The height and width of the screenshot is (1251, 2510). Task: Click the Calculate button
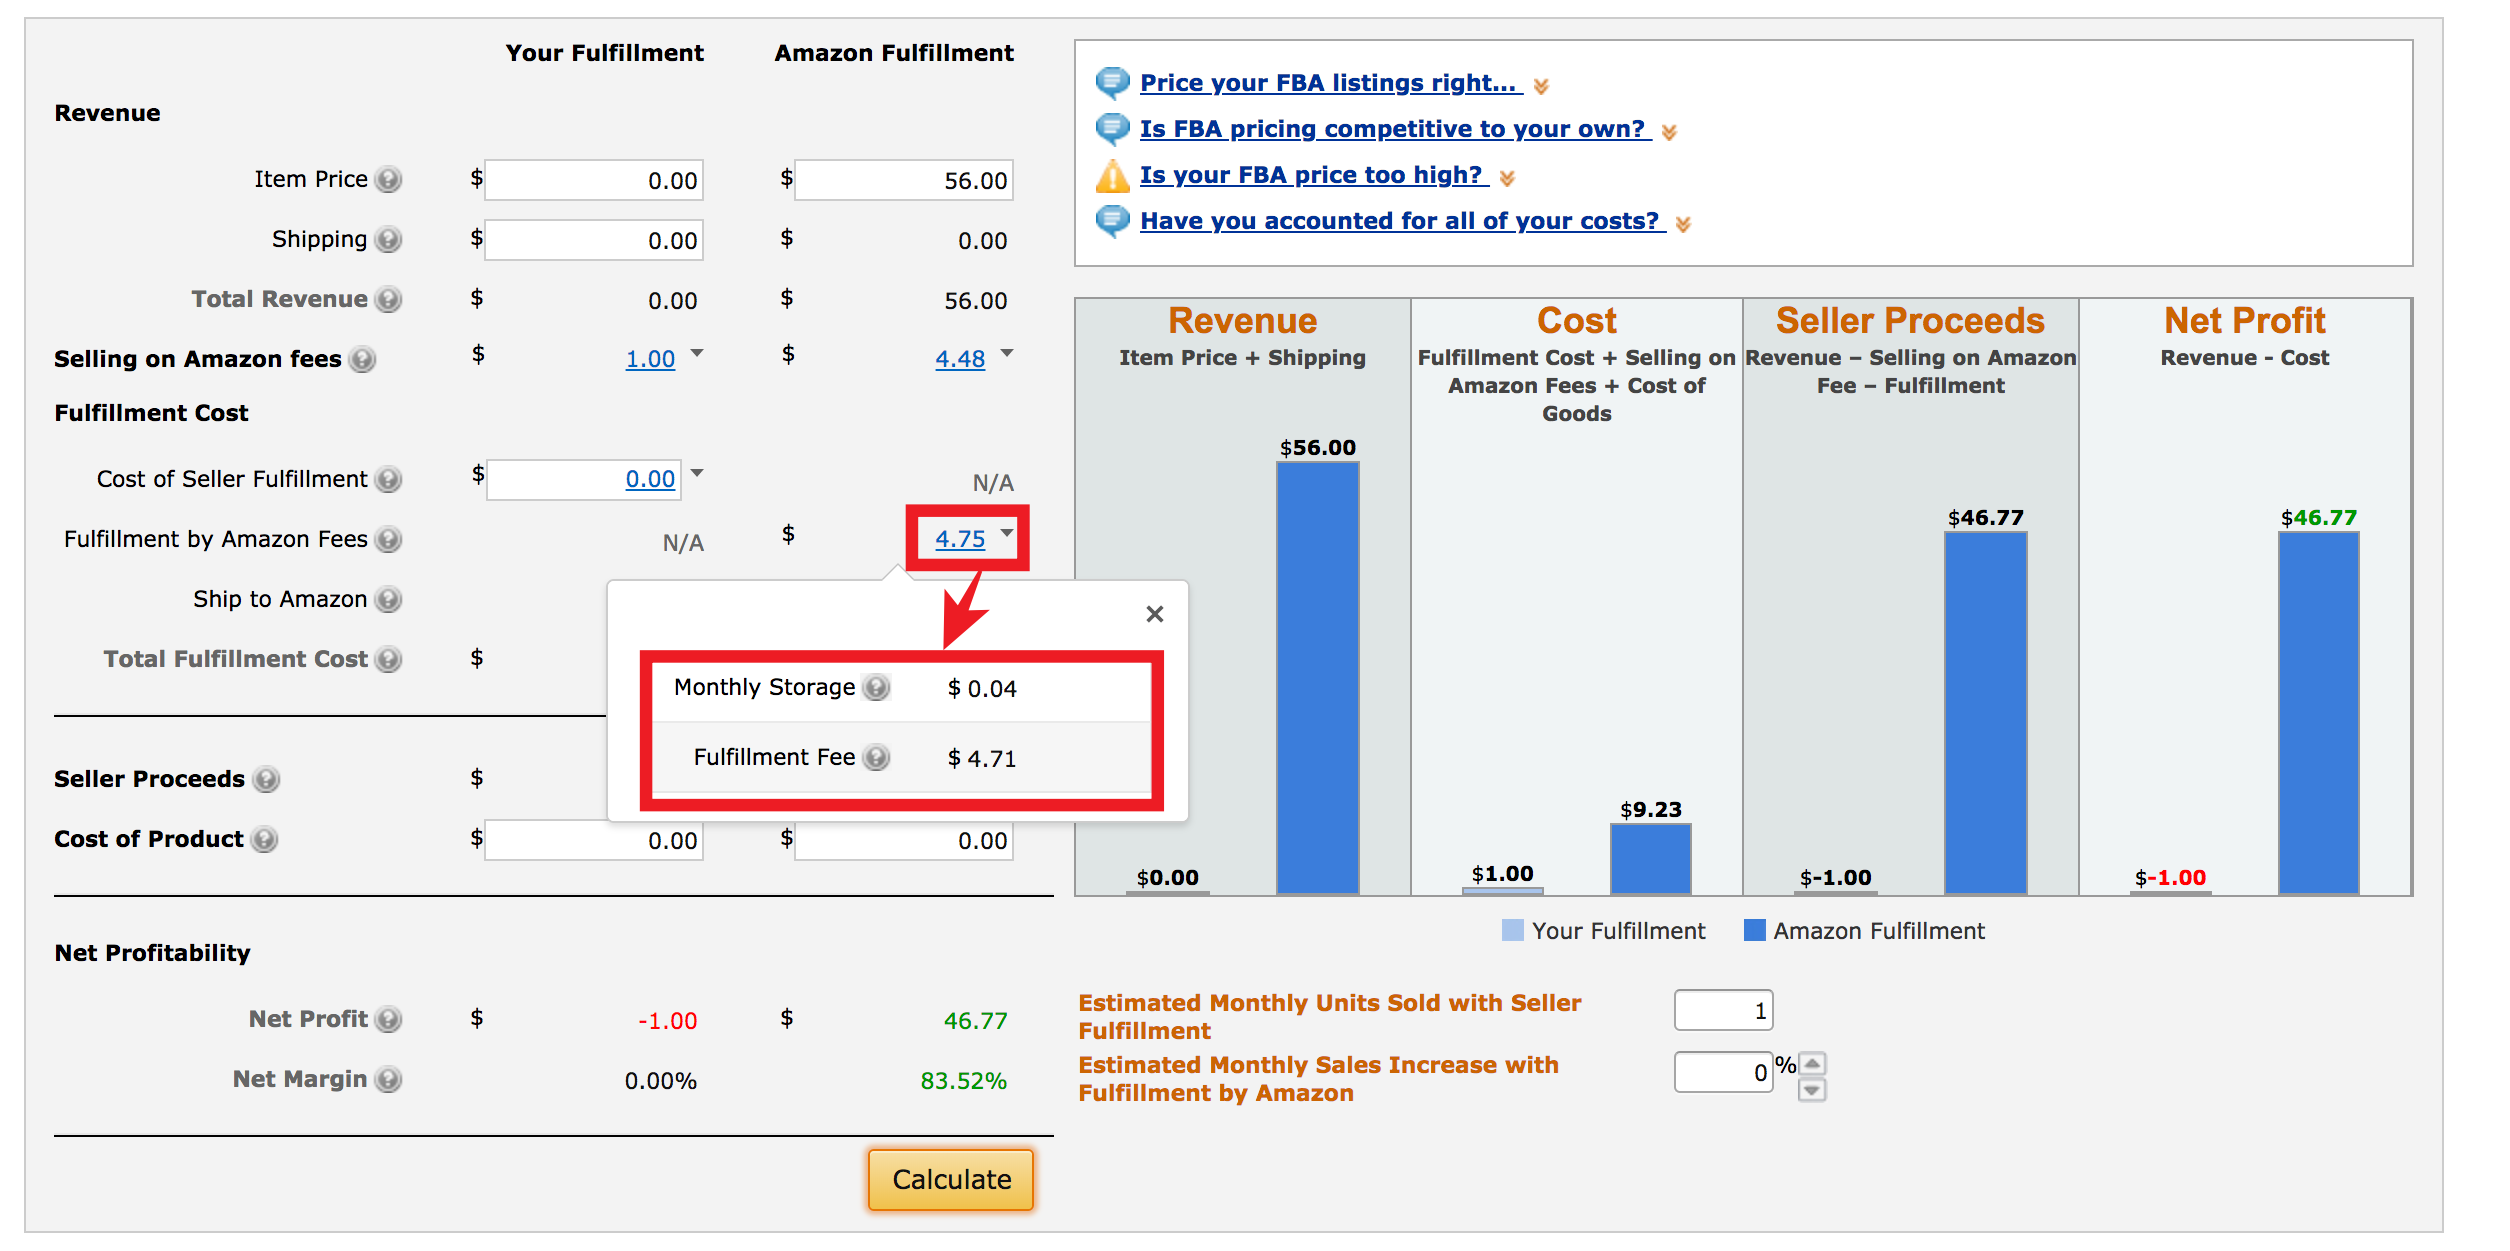[951, 1180]
